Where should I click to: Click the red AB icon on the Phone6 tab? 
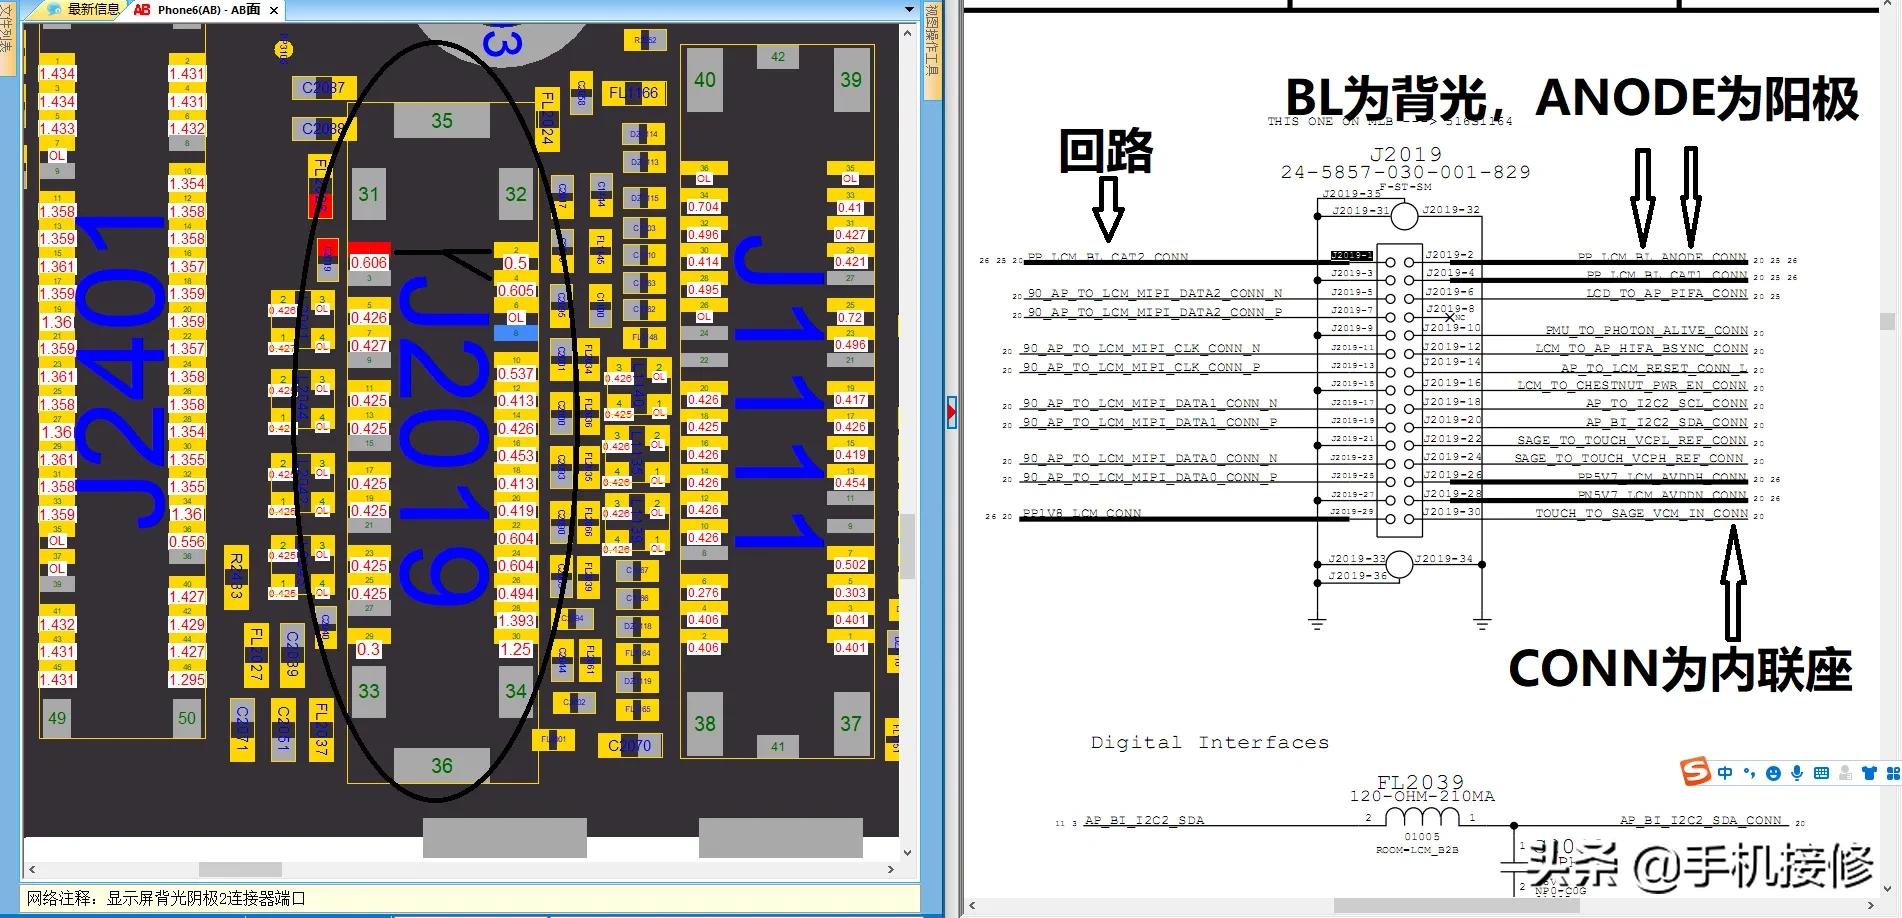(142, 9)
